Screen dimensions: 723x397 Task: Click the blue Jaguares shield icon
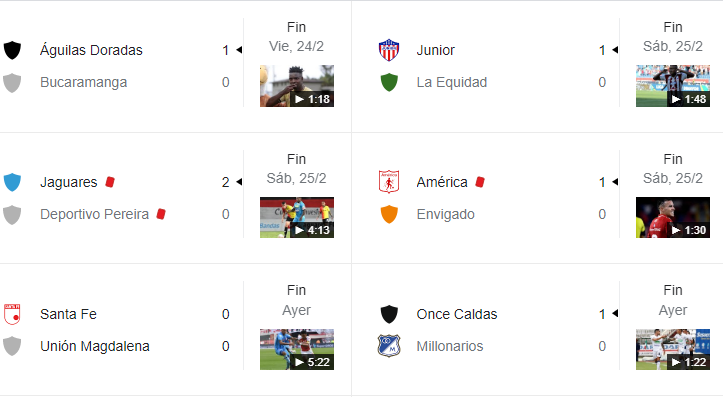pyautogui.click(x=12, y=182)
